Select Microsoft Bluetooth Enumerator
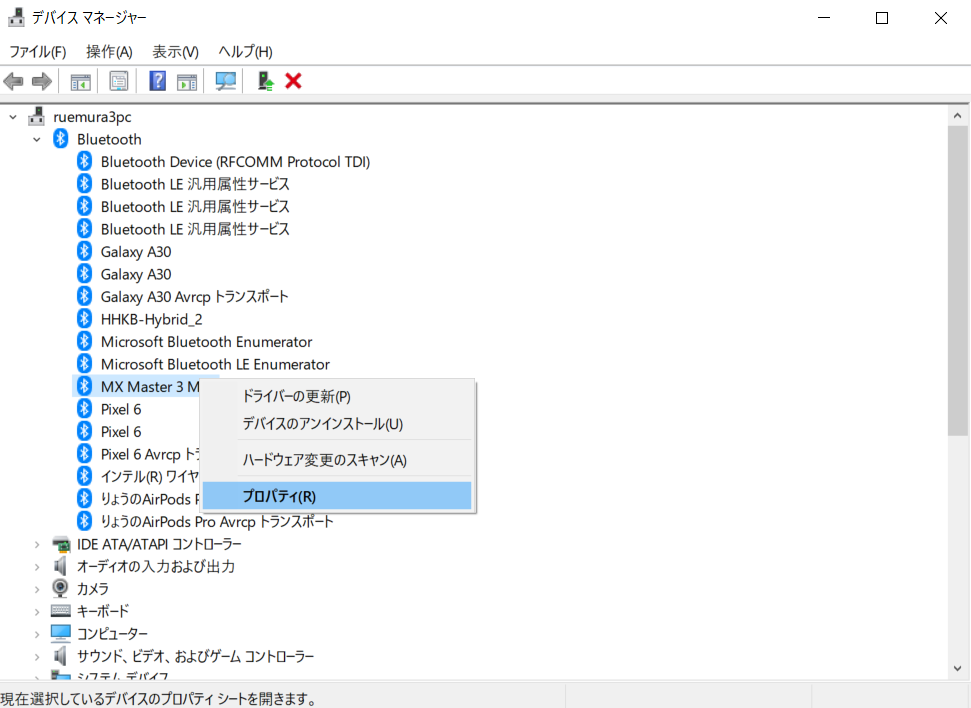This screenshot has width=971, height=708. pyautogui.click(x=206, y=341)
